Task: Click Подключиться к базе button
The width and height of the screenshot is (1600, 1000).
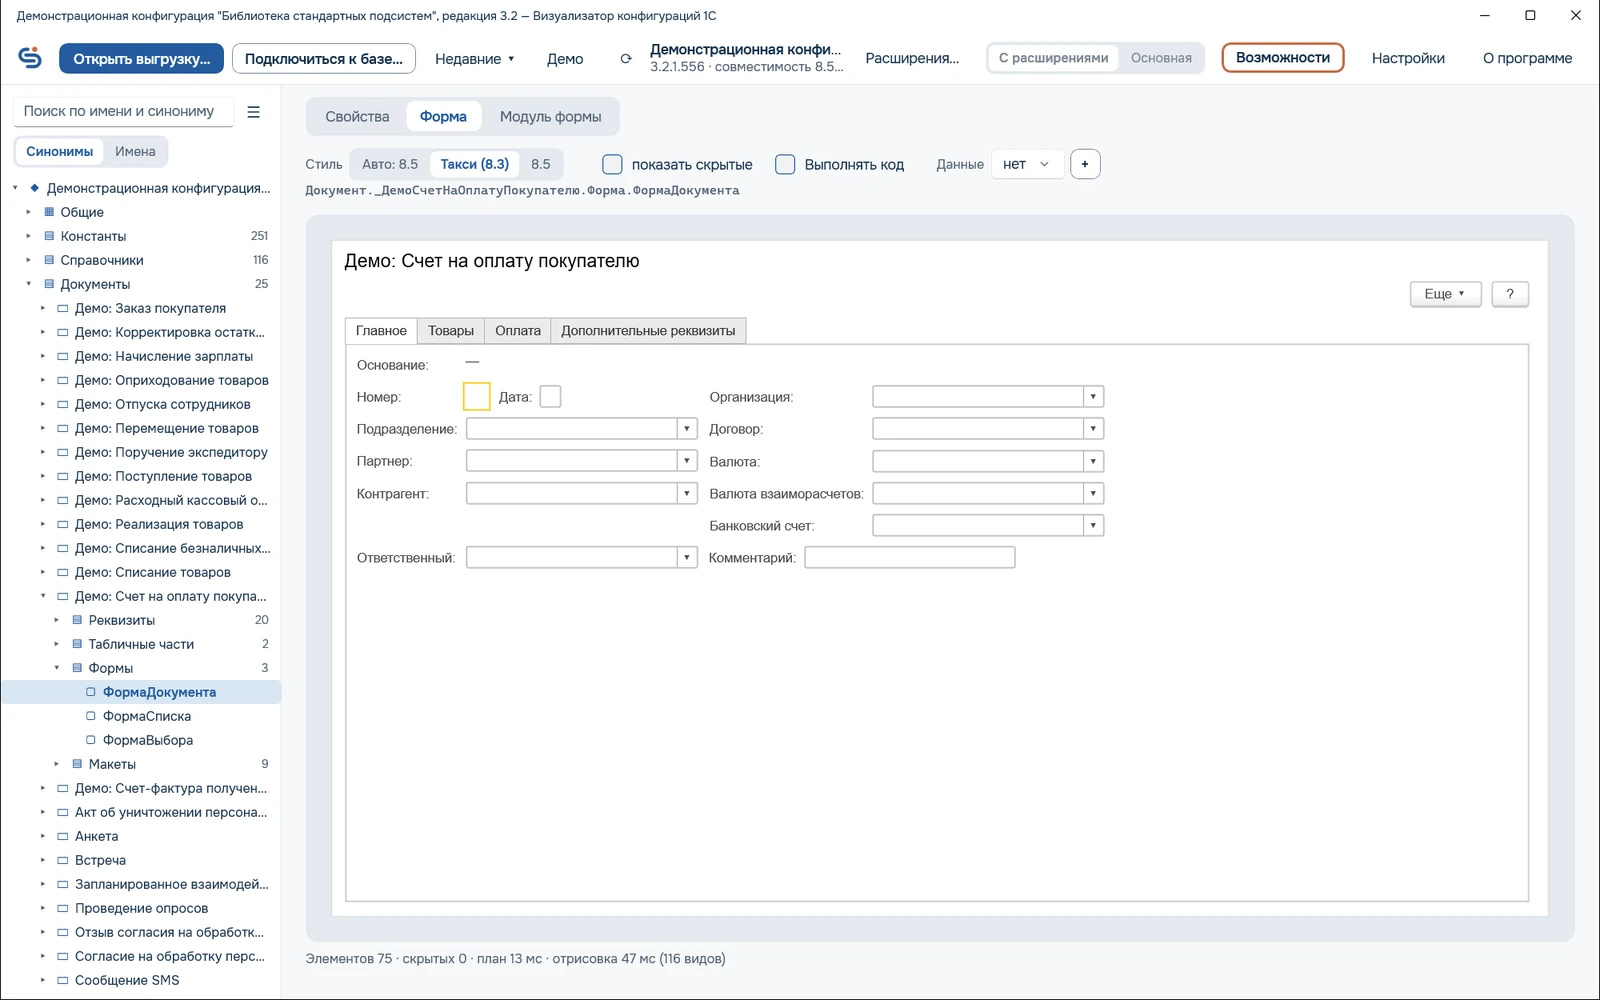Action: tap(324, 59)
